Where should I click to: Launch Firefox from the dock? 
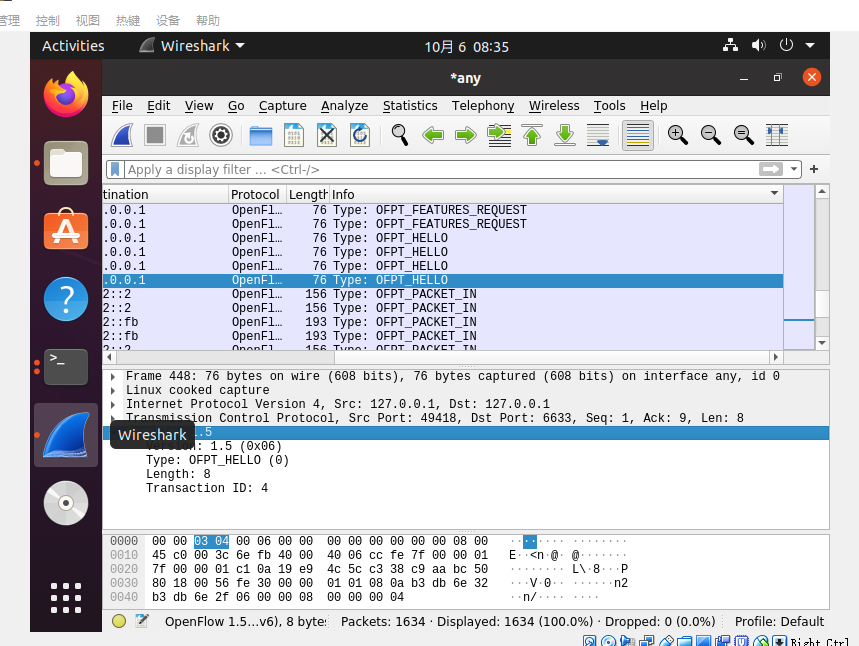click(66, 94)
